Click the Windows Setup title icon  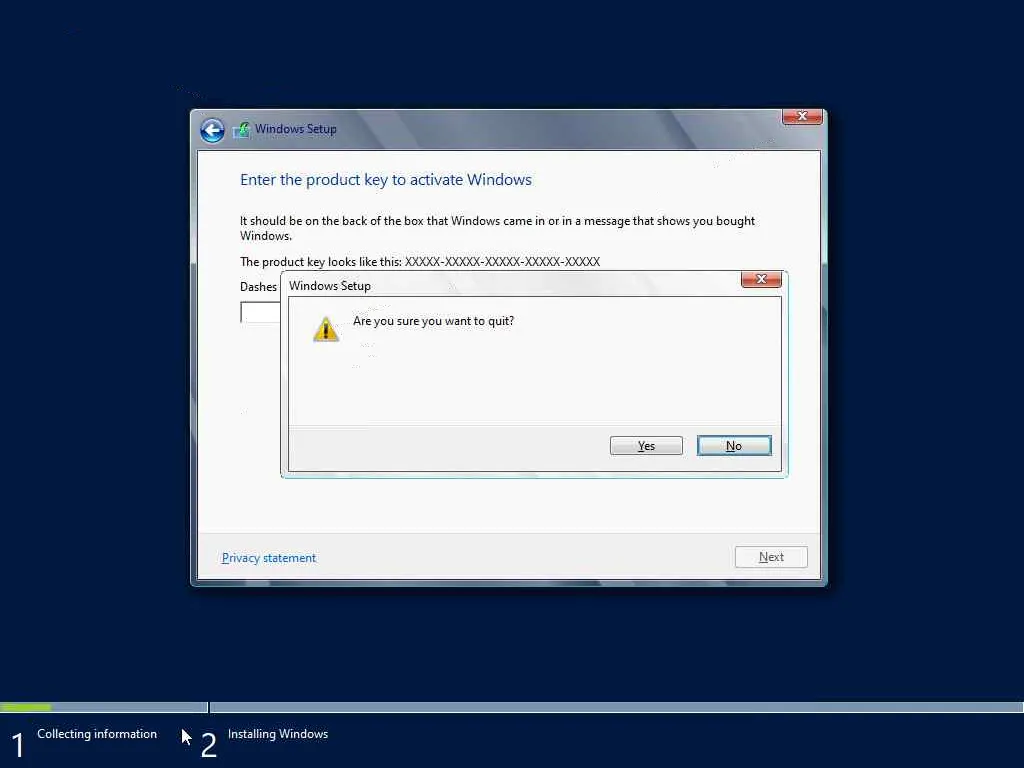242,129
